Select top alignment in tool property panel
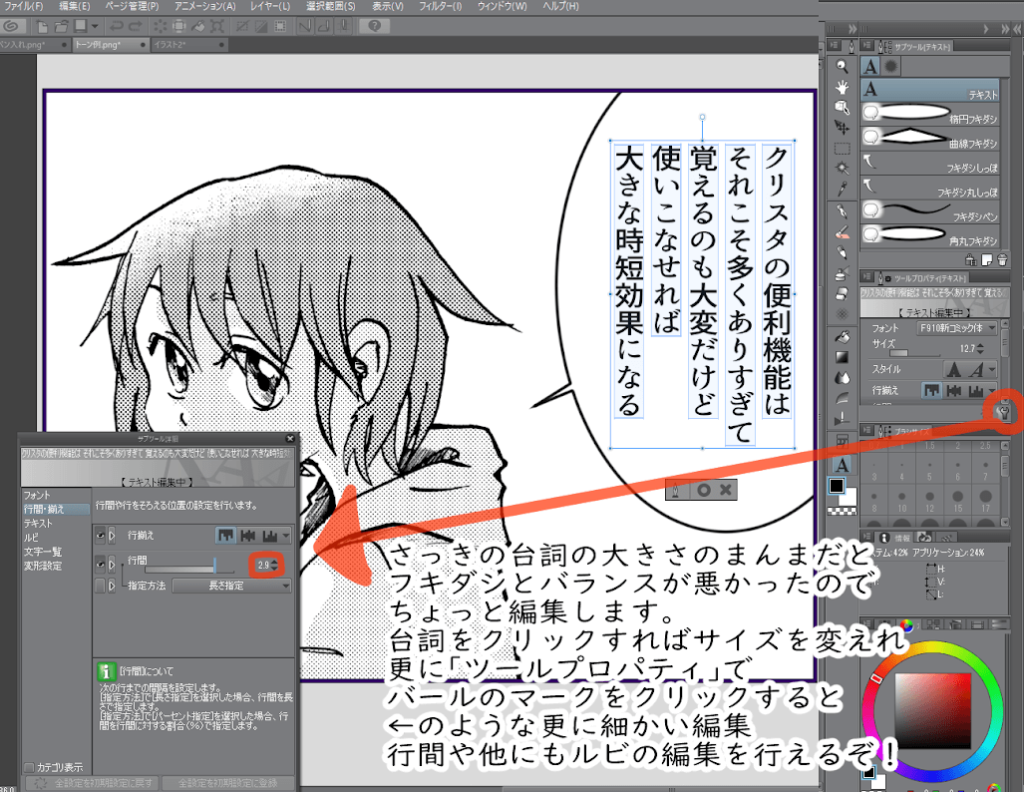 click(x=932, y=390)
